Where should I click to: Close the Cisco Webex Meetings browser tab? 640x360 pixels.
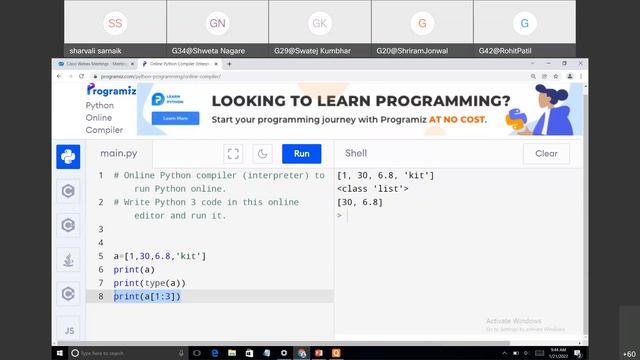pos(132,64)
